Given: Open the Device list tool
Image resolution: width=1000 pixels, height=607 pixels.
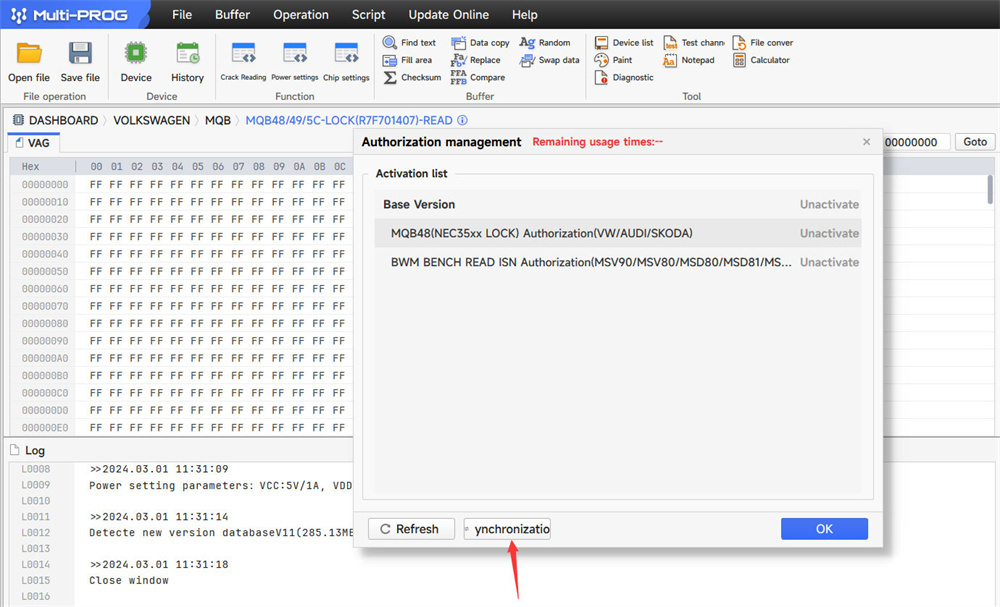Looking at the screenshot, I should [x=624, y=43].
